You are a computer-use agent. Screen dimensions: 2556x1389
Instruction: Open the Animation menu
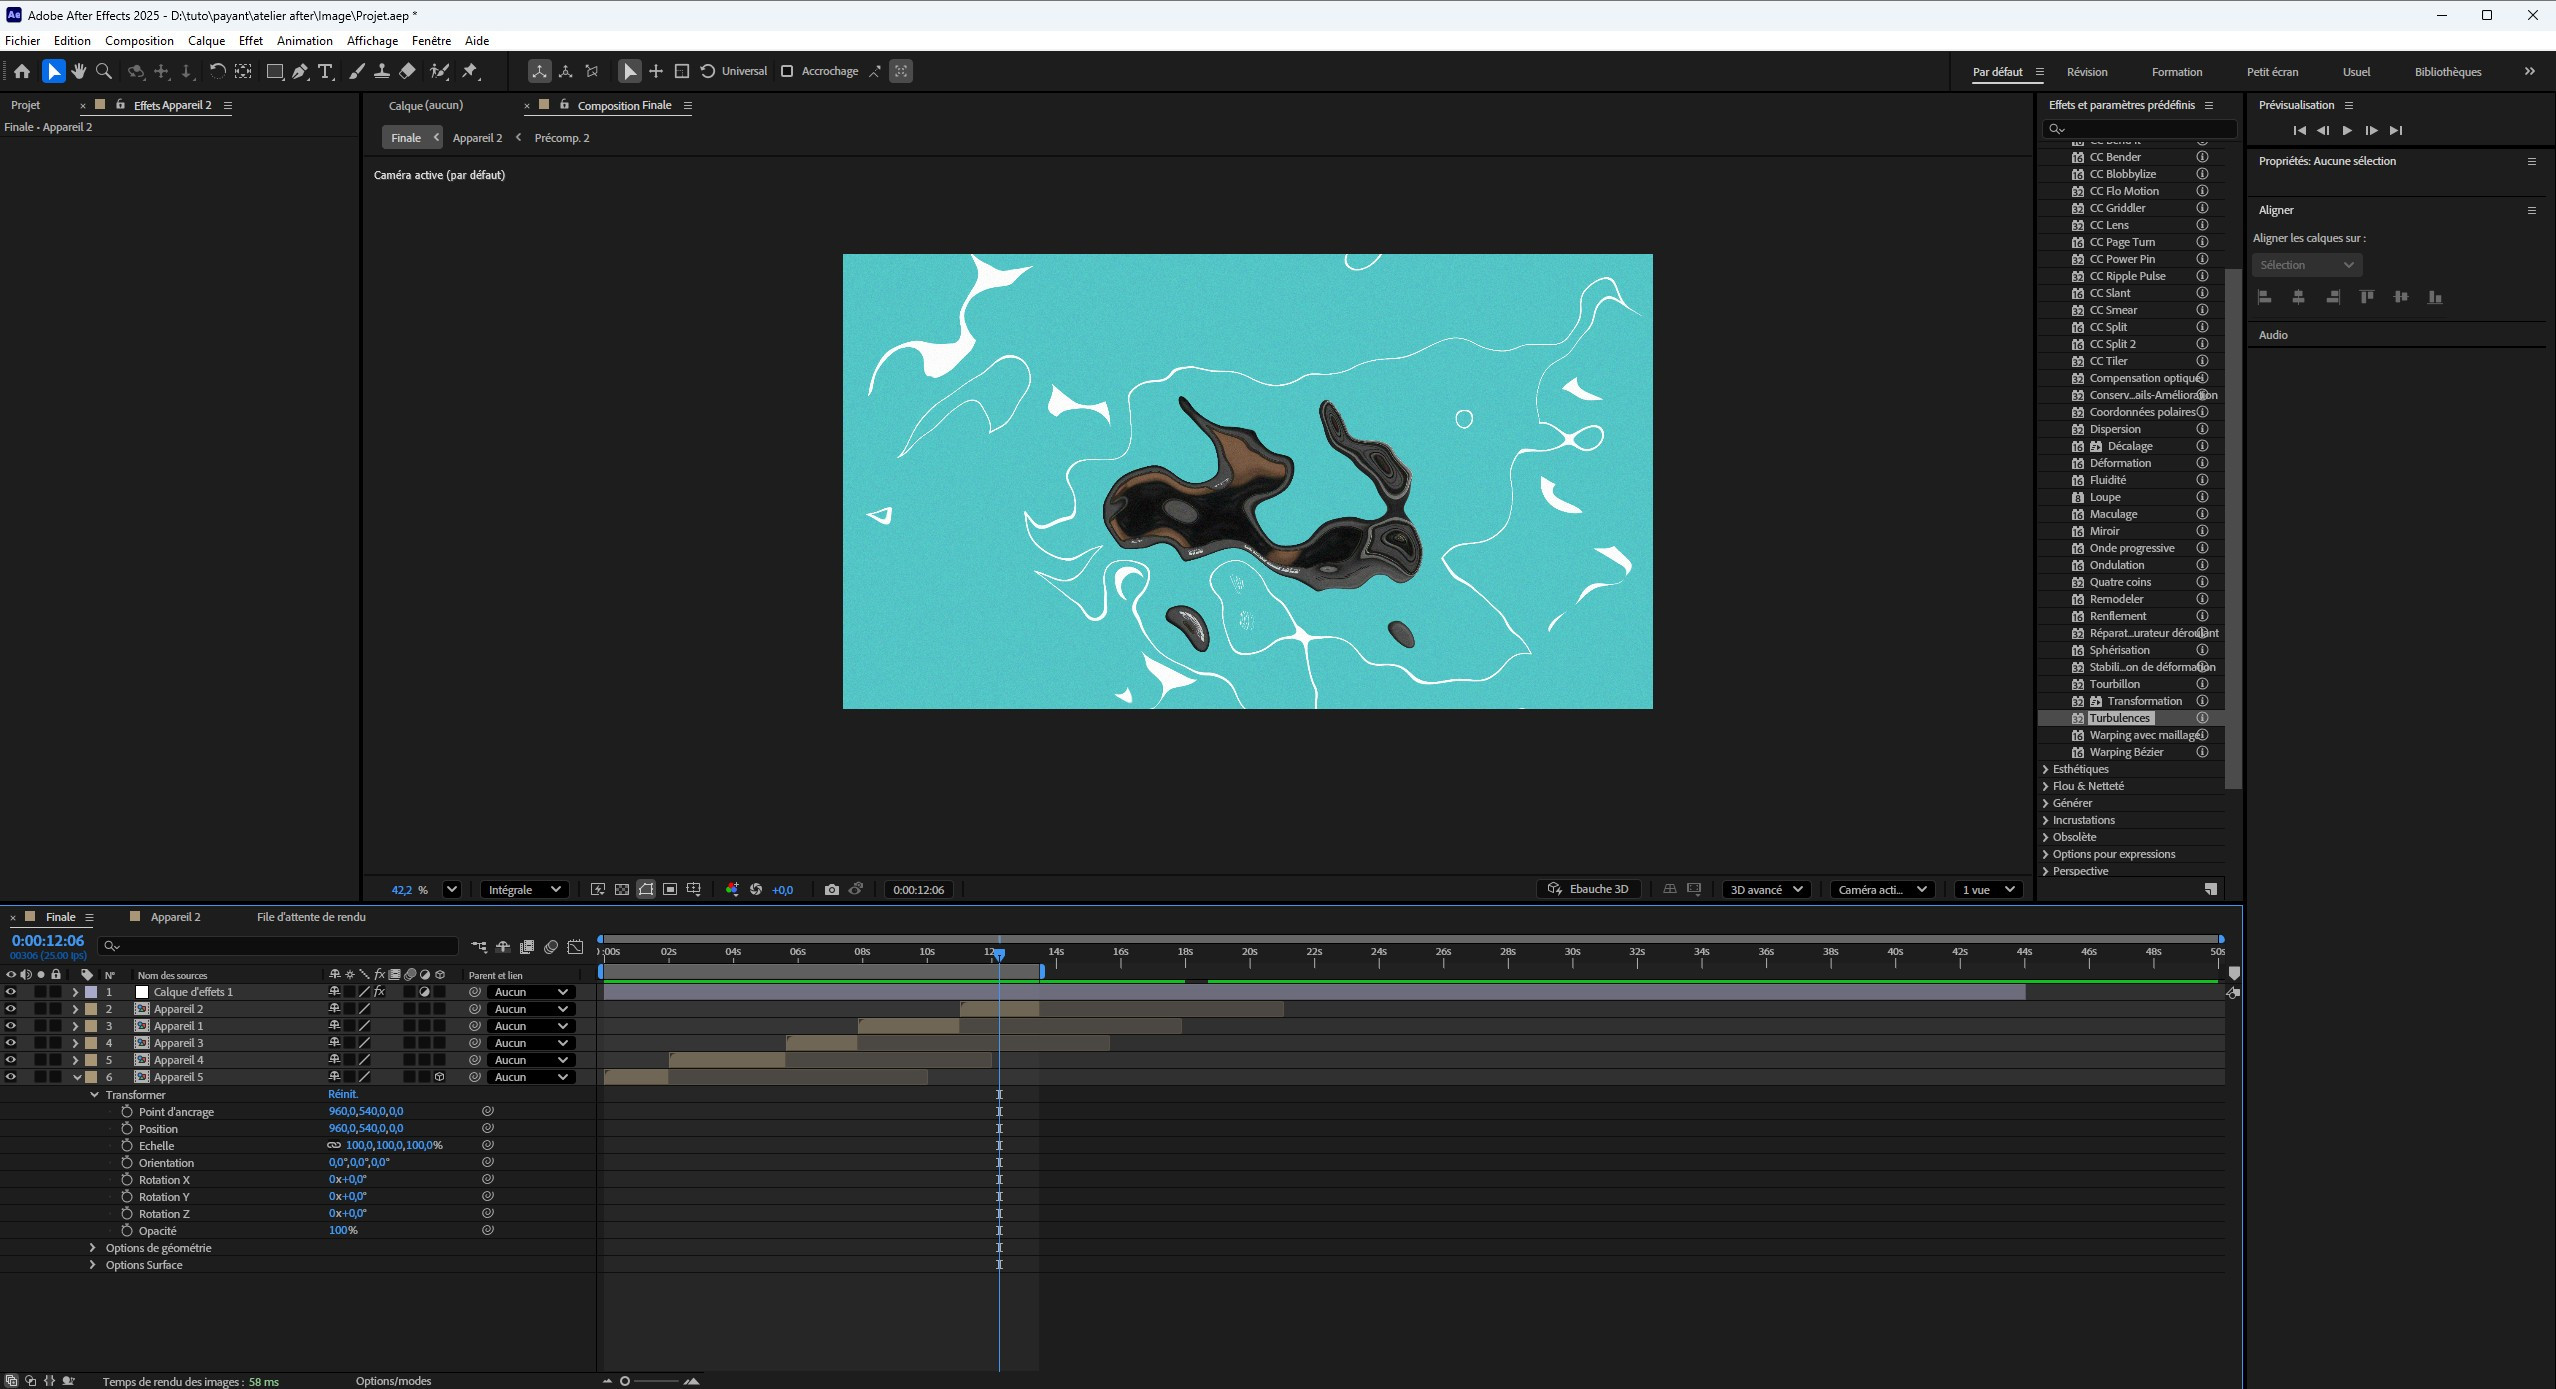304,41
